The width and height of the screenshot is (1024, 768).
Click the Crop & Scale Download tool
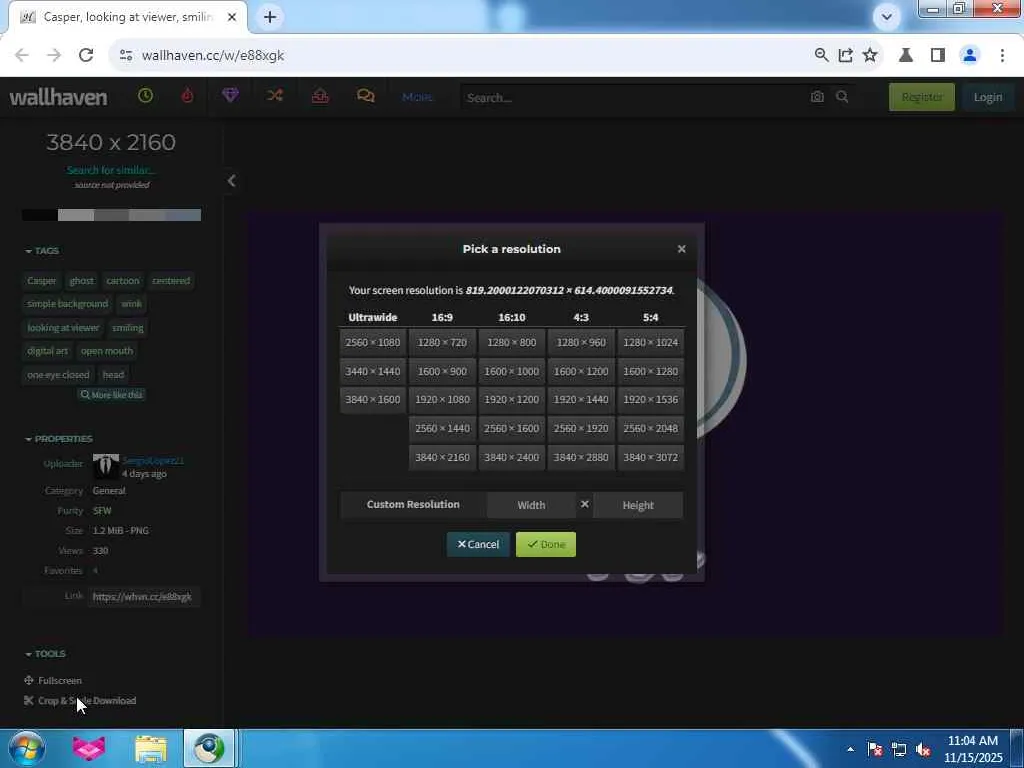click(x=80, y=701)
